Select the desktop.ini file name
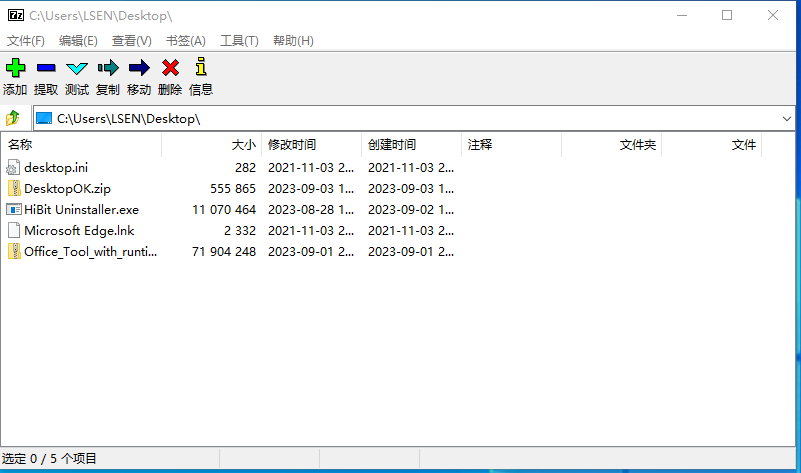 tap(56, 168)
